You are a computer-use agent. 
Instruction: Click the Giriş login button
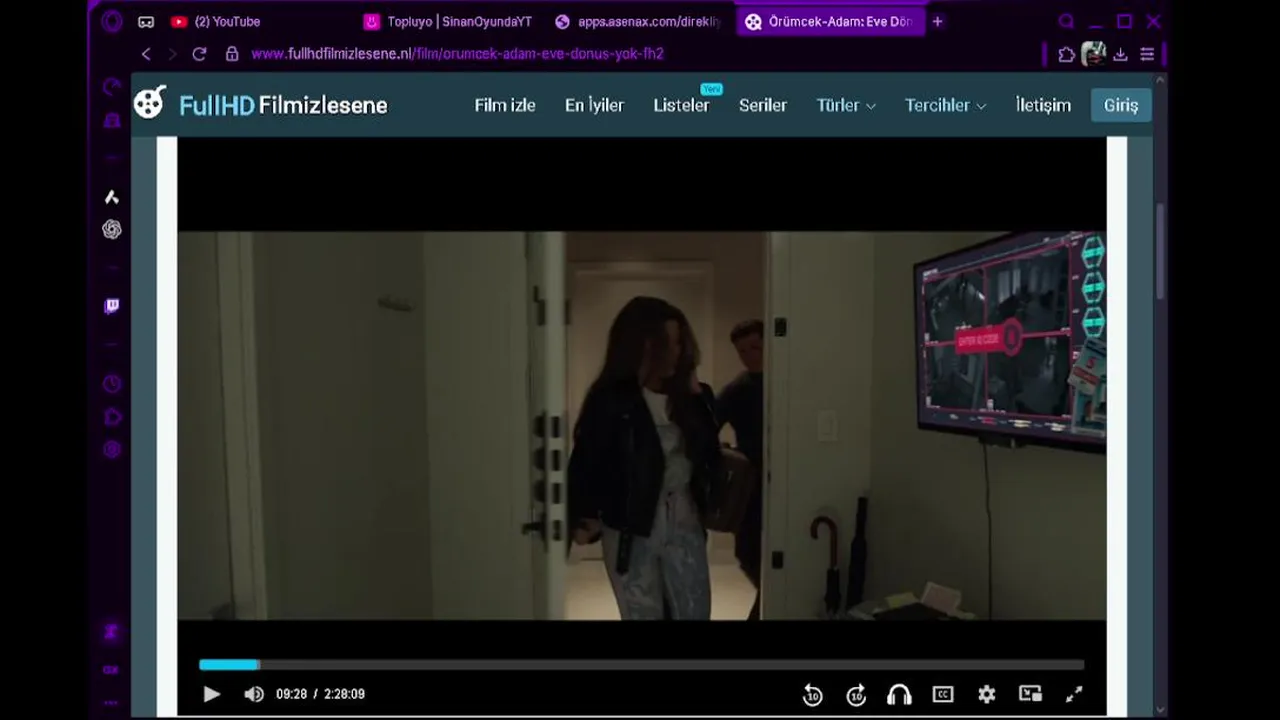coord(1121,105)
